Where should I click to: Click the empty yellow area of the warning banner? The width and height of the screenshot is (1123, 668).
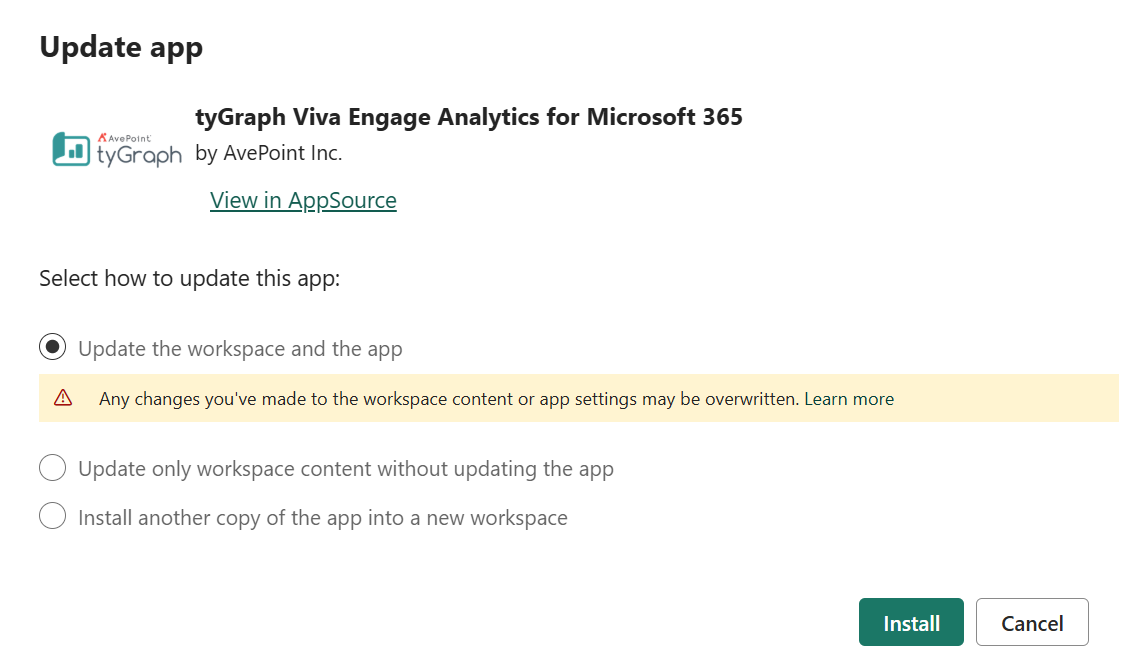tap(1003, 398)
